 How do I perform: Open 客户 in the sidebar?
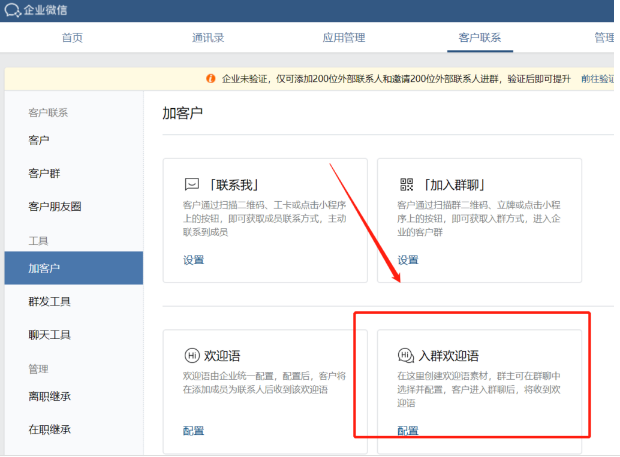pos(39,140)
